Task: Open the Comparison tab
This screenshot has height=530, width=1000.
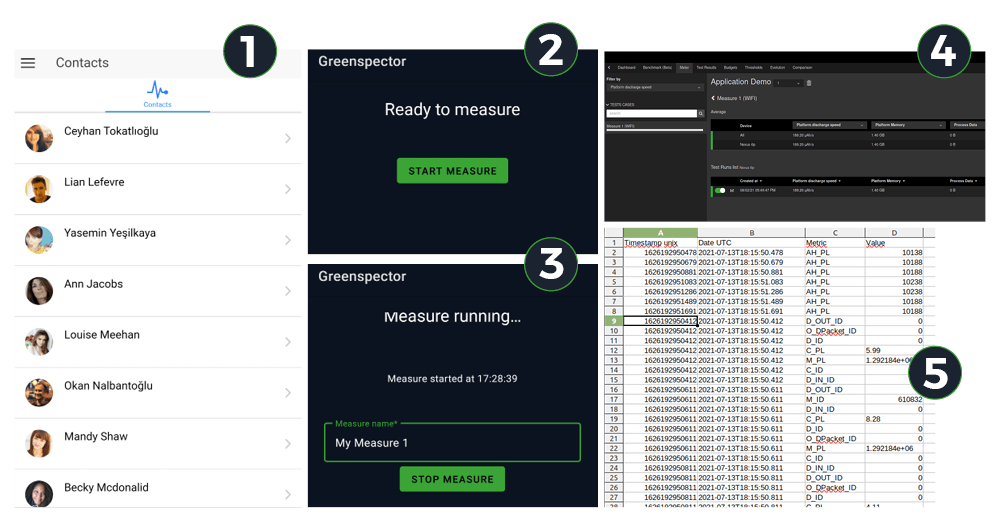Action: tap(802, 68)
